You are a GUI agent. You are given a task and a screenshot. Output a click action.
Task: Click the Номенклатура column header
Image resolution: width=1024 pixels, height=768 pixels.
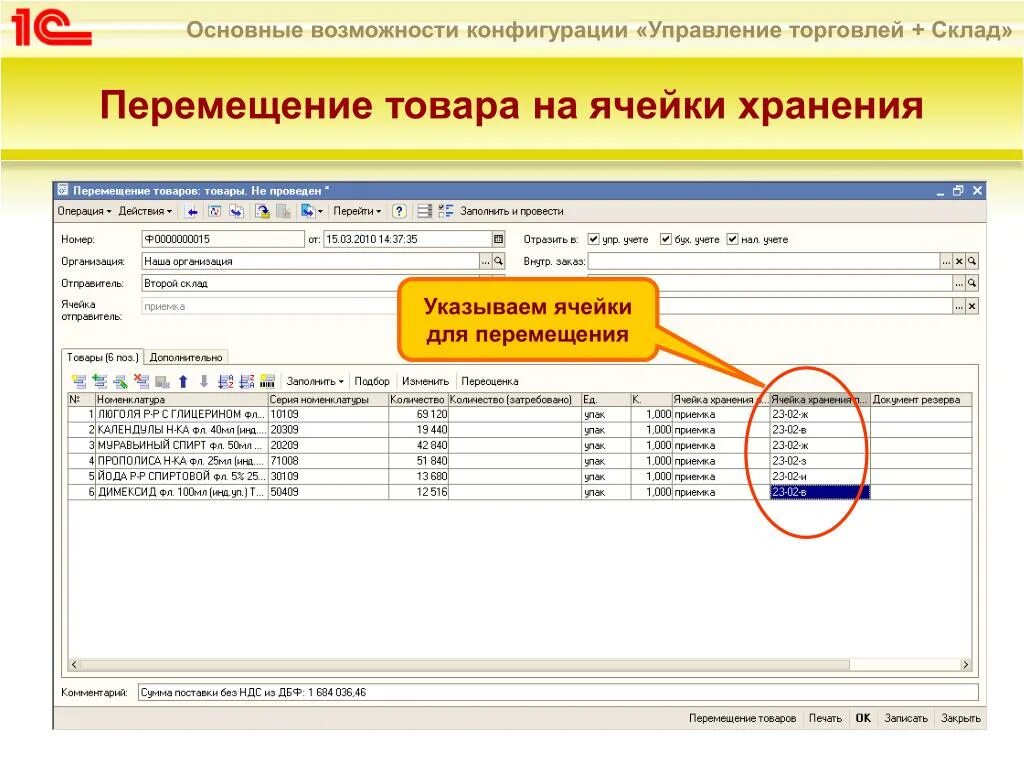click(181, 399)
